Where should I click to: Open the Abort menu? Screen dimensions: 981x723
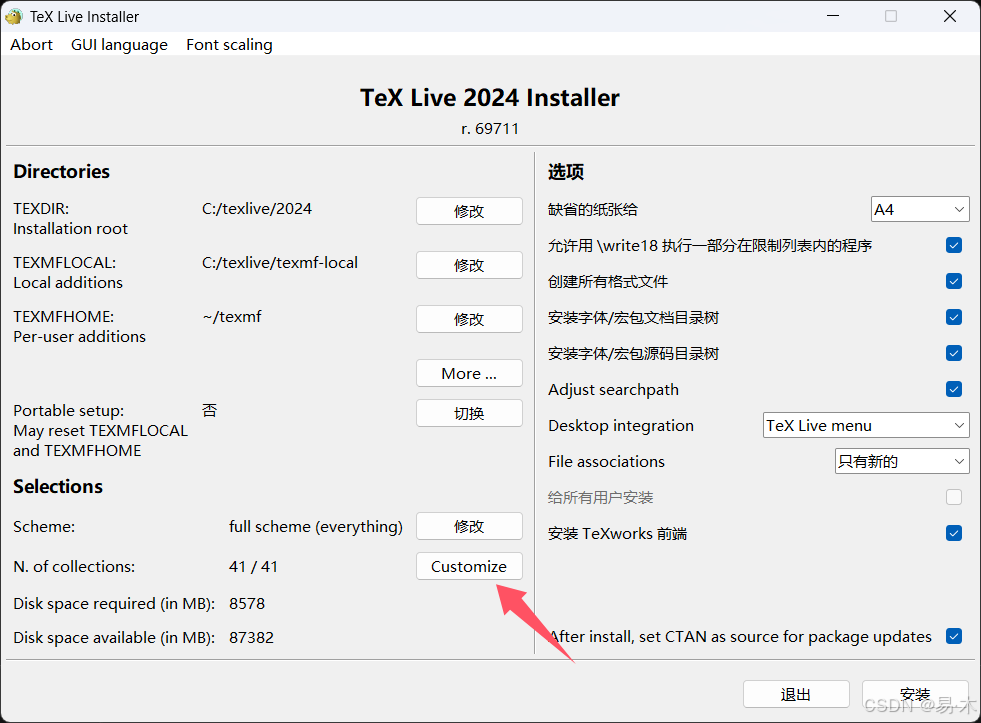coord(30,44)
